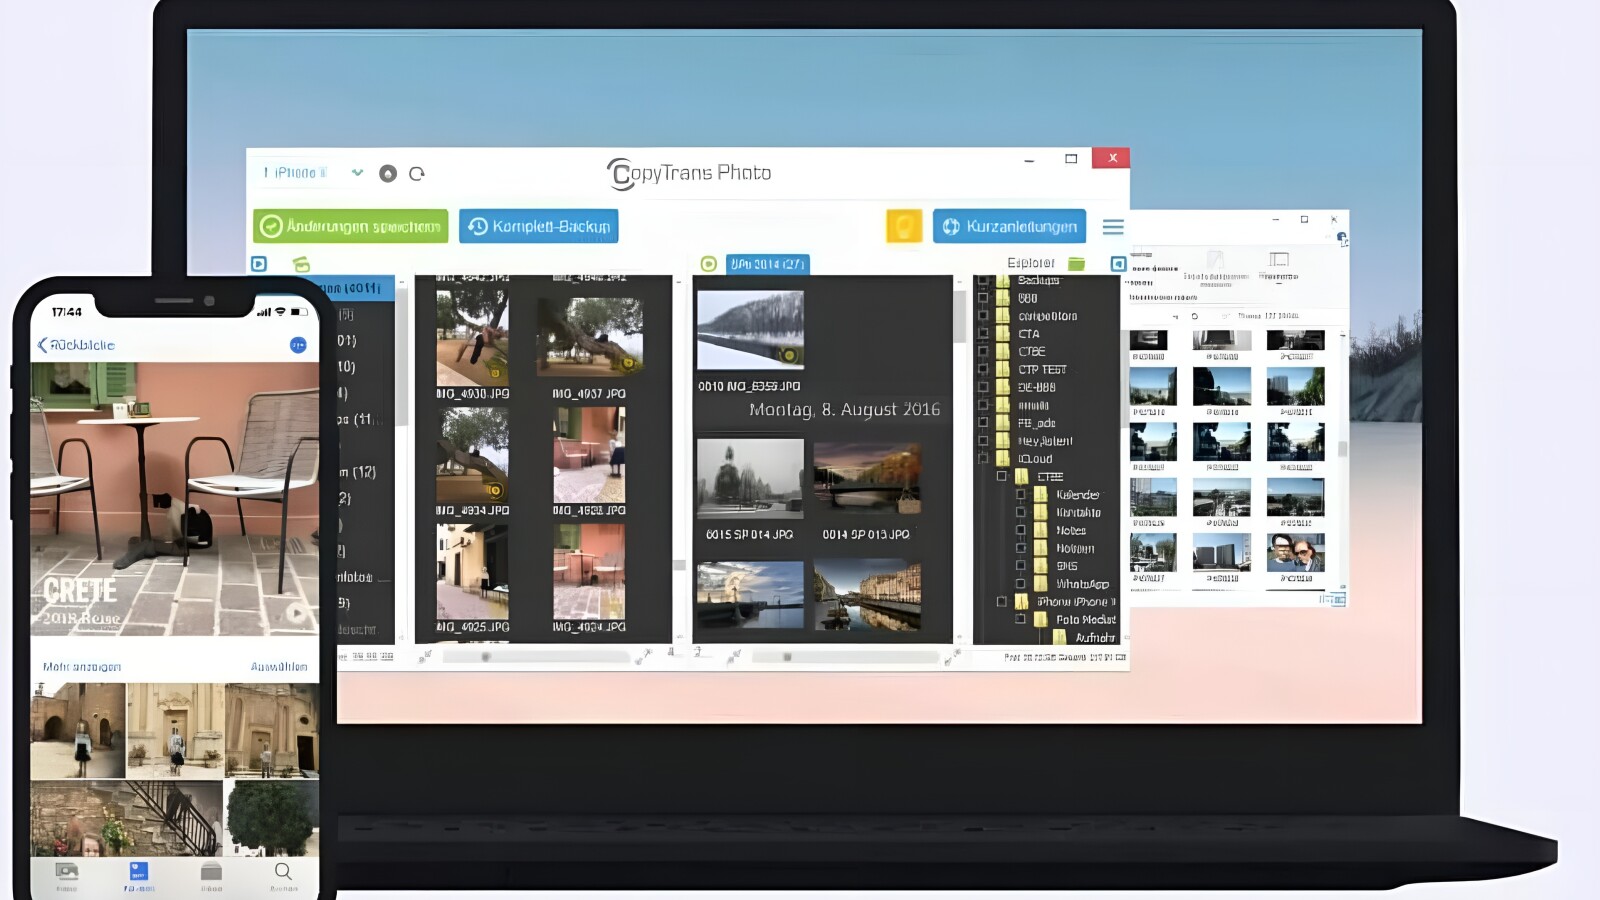Select the blue highlighted album date tab

[x=767, y=264]
